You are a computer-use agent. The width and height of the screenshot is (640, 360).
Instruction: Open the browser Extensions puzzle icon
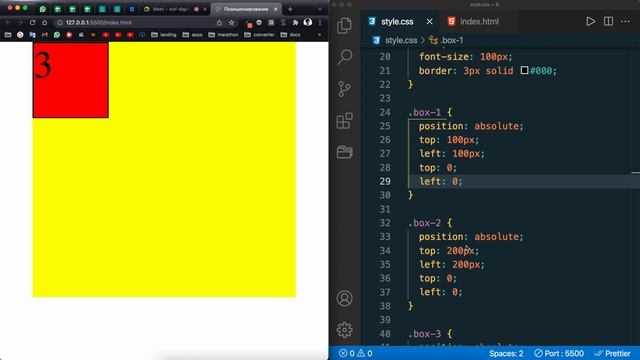point(296,23)
